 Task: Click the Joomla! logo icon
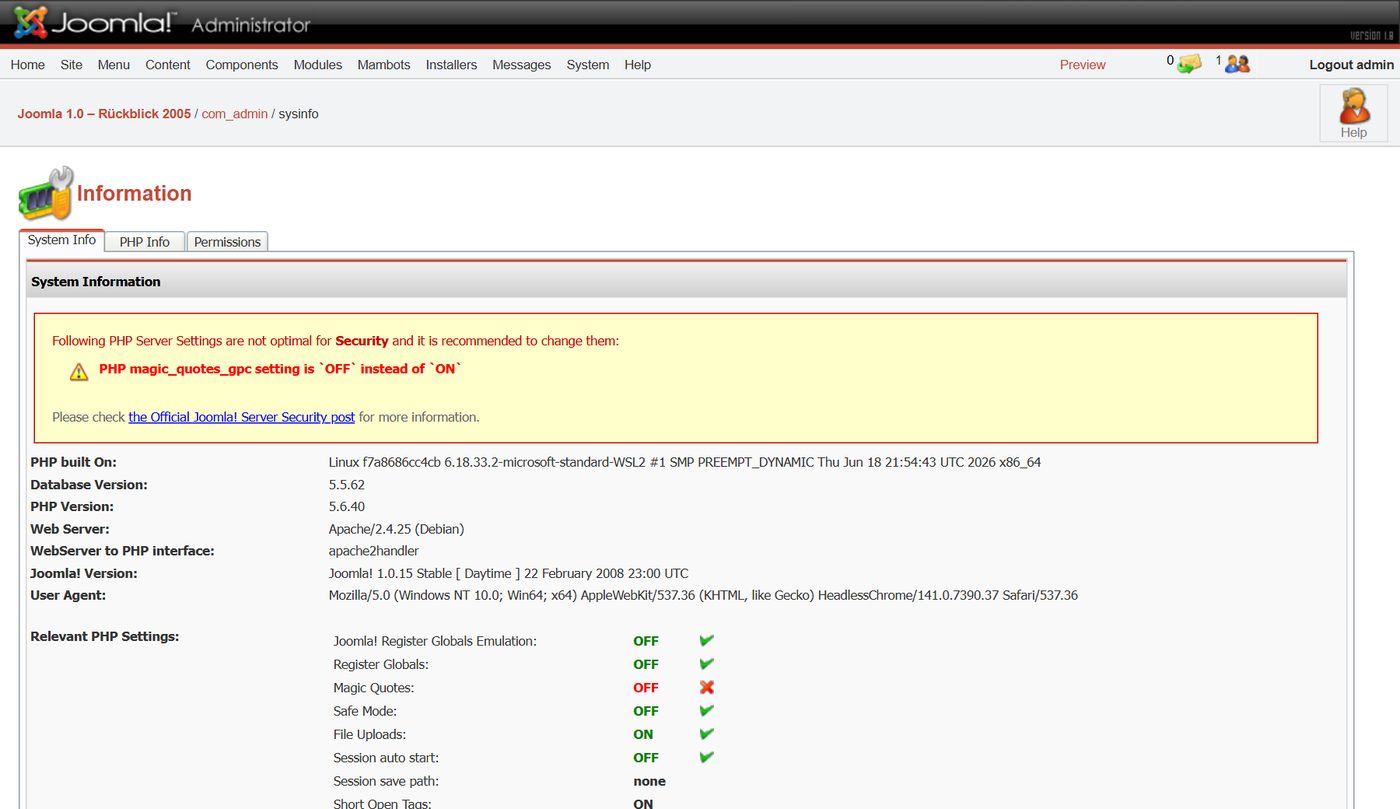click(x=31, y=22)
